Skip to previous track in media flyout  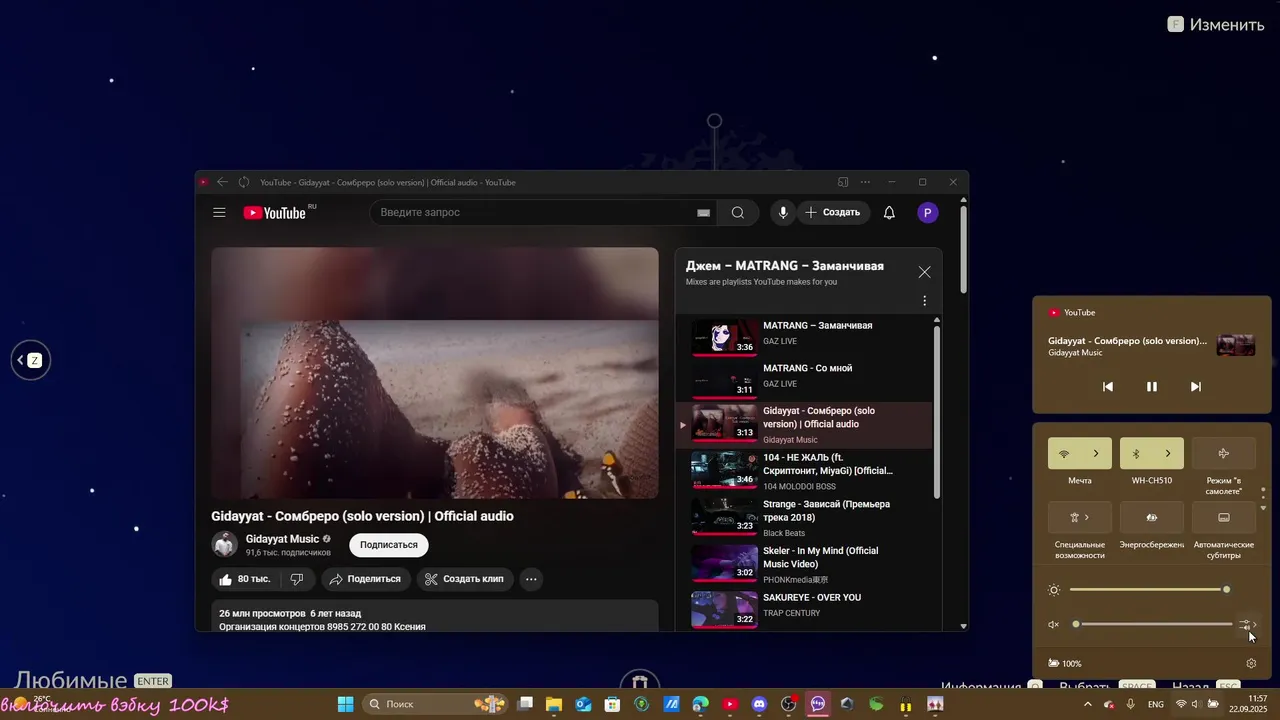1108,387
